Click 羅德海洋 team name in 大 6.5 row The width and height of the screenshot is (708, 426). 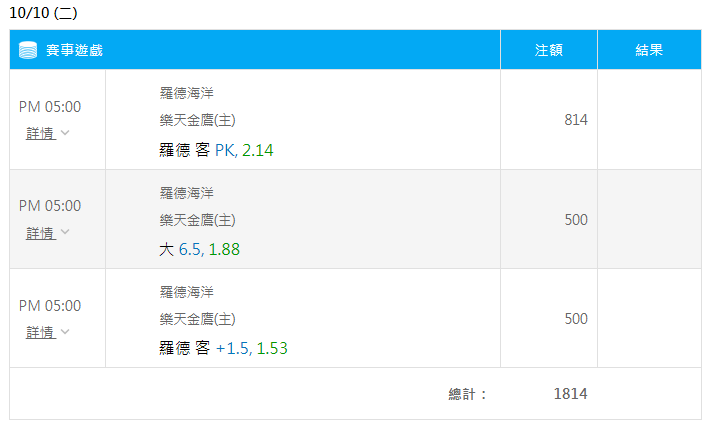click(186, 193)
